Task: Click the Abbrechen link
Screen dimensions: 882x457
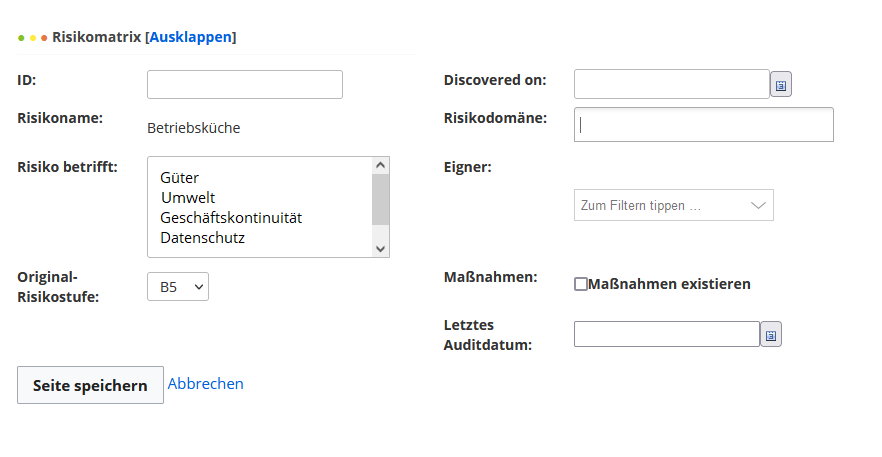Action: point(205,384)
